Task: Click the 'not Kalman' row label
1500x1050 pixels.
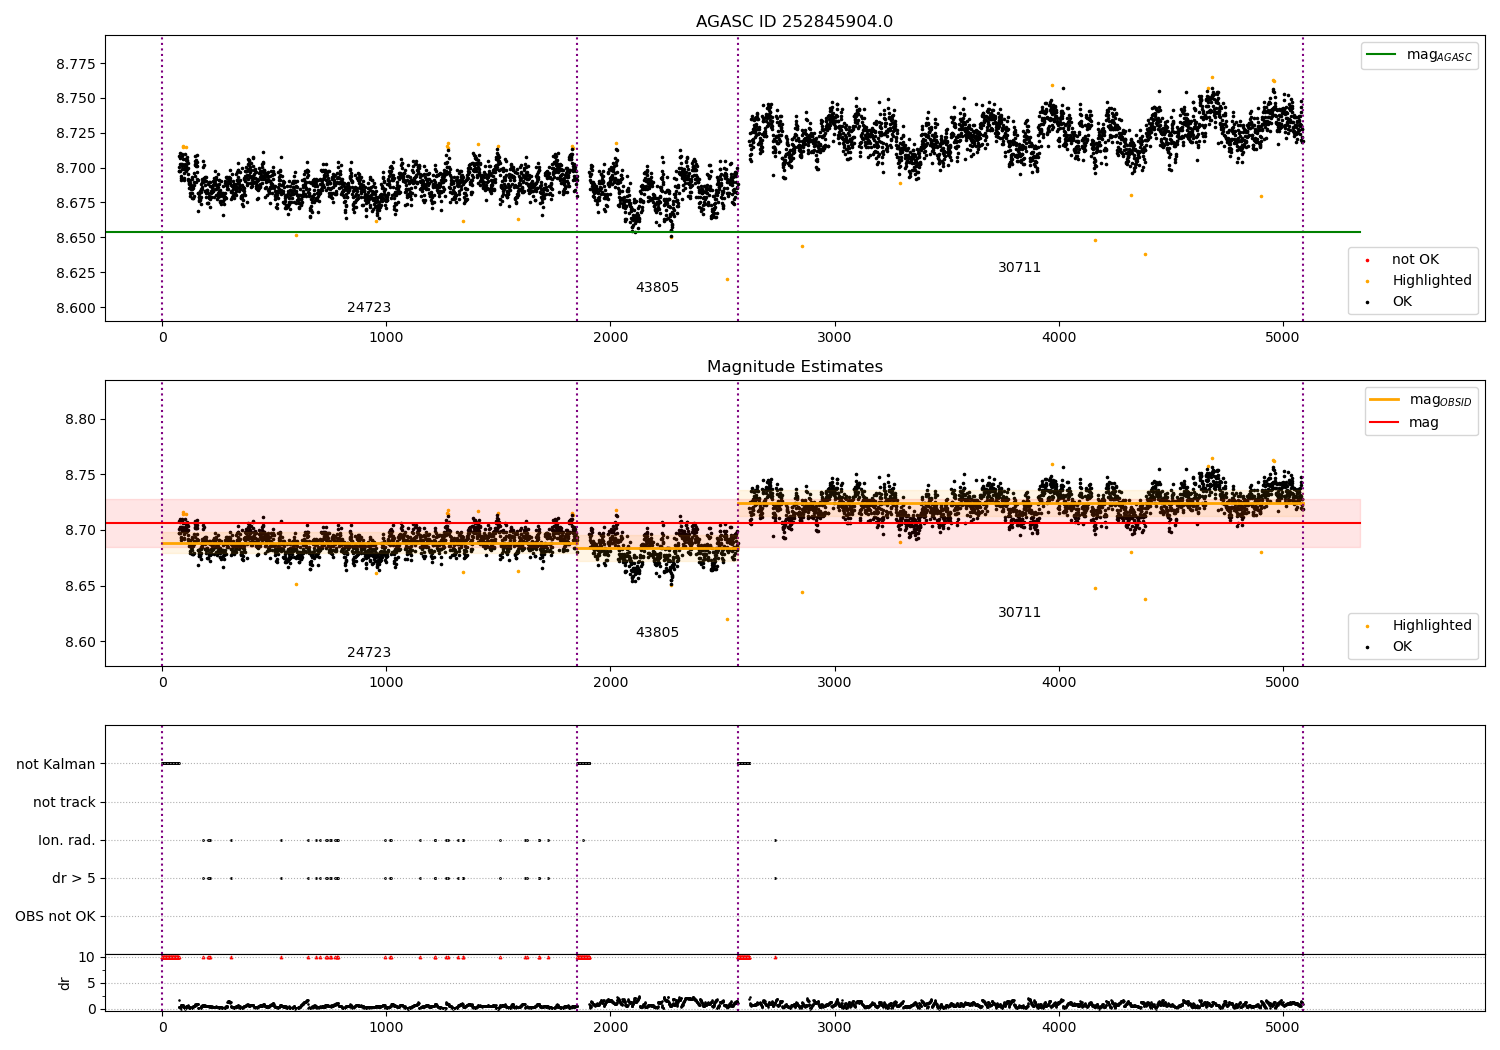Action: 56,764
